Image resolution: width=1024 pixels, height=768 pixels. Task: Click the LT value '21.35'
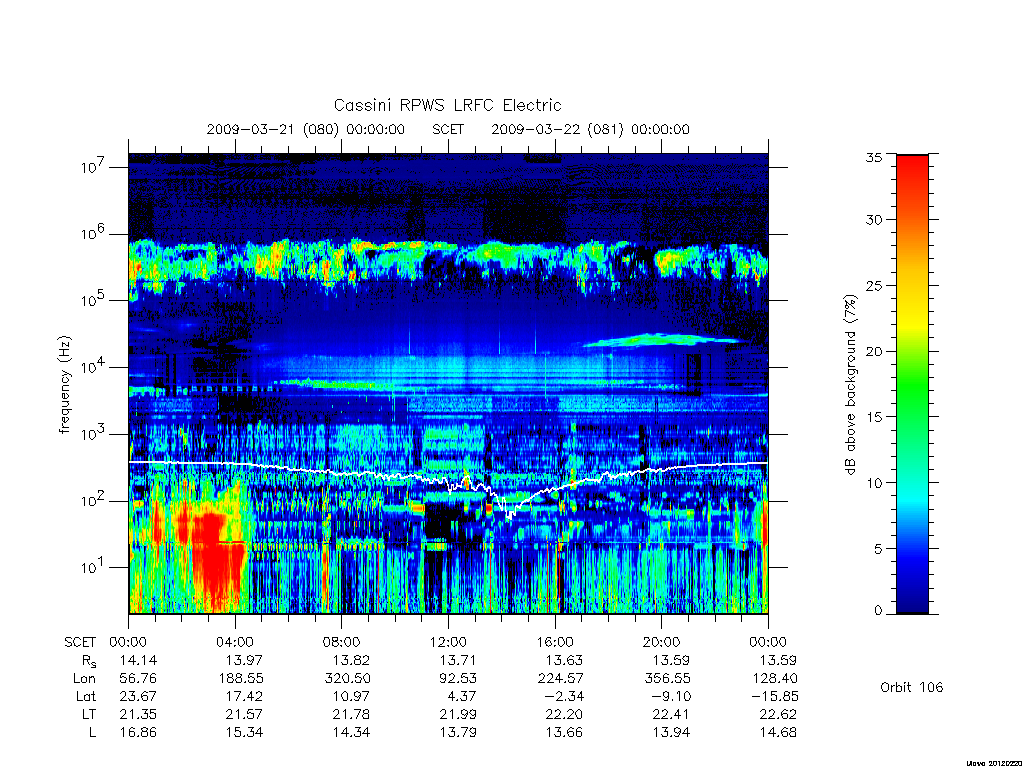click(x=138, y=714)
